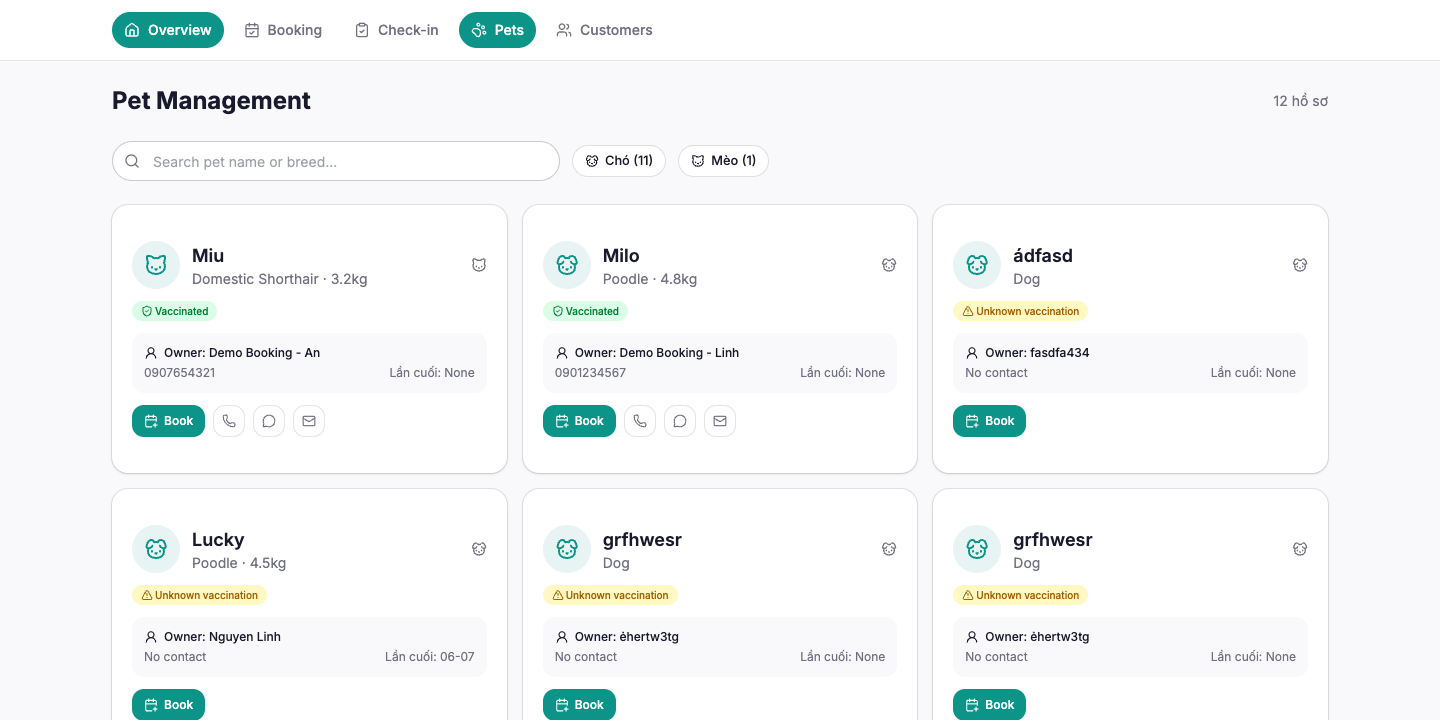Click the phone call icon on Milo's card
1440x720 pixels.
coord(640,421)
